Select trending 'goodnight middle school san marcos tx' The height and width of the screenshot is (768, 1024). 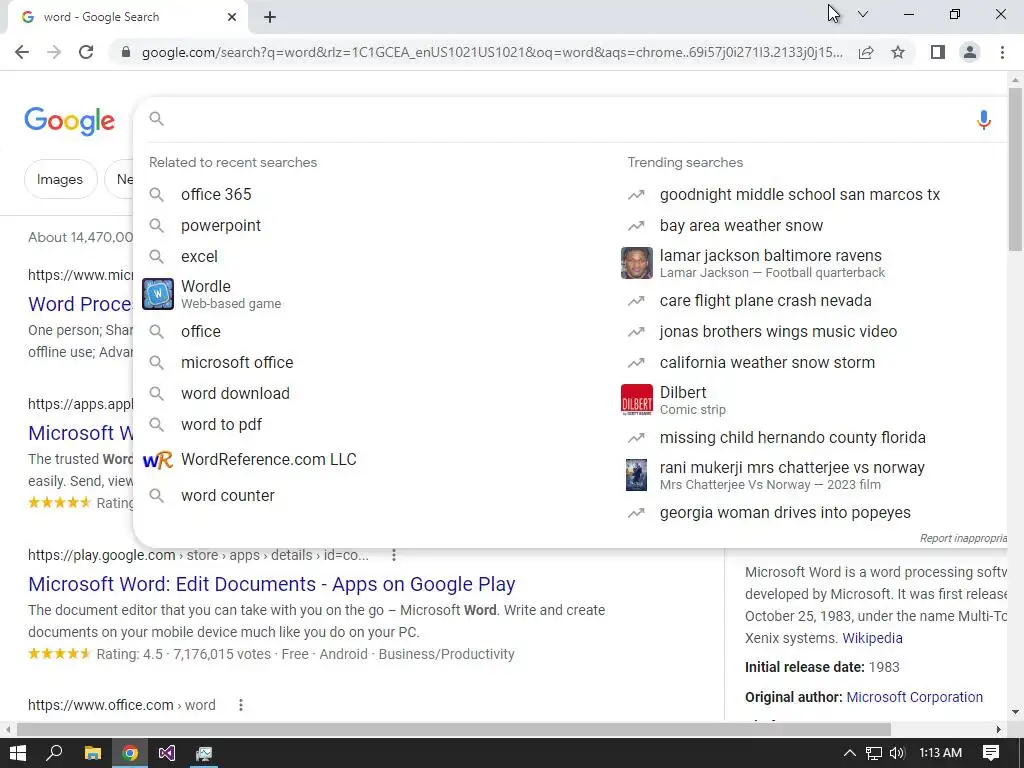tap(799, 195)
